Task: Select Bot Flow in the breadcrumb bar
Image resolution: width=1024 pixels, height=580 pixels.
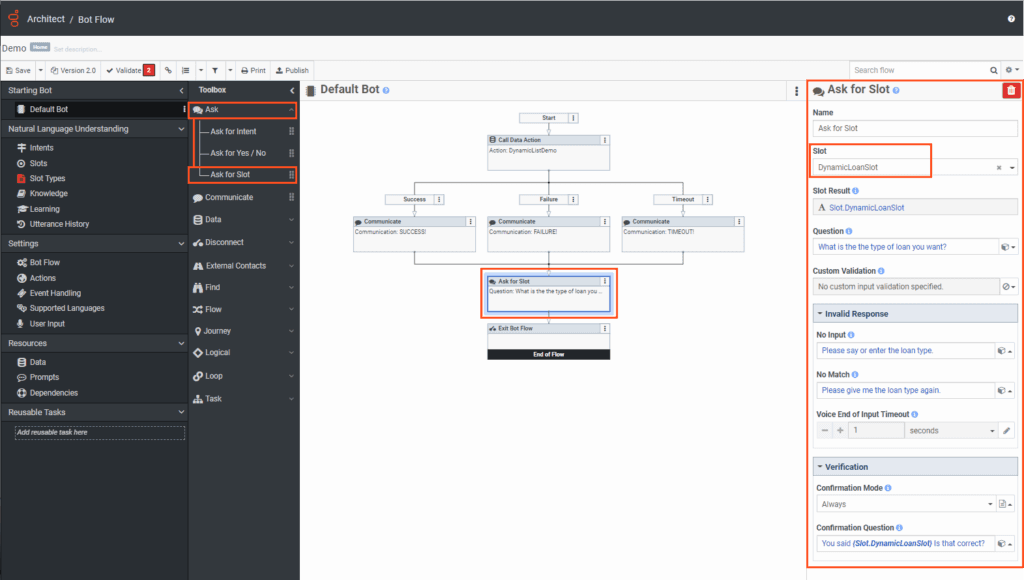Action: point(95,18)
